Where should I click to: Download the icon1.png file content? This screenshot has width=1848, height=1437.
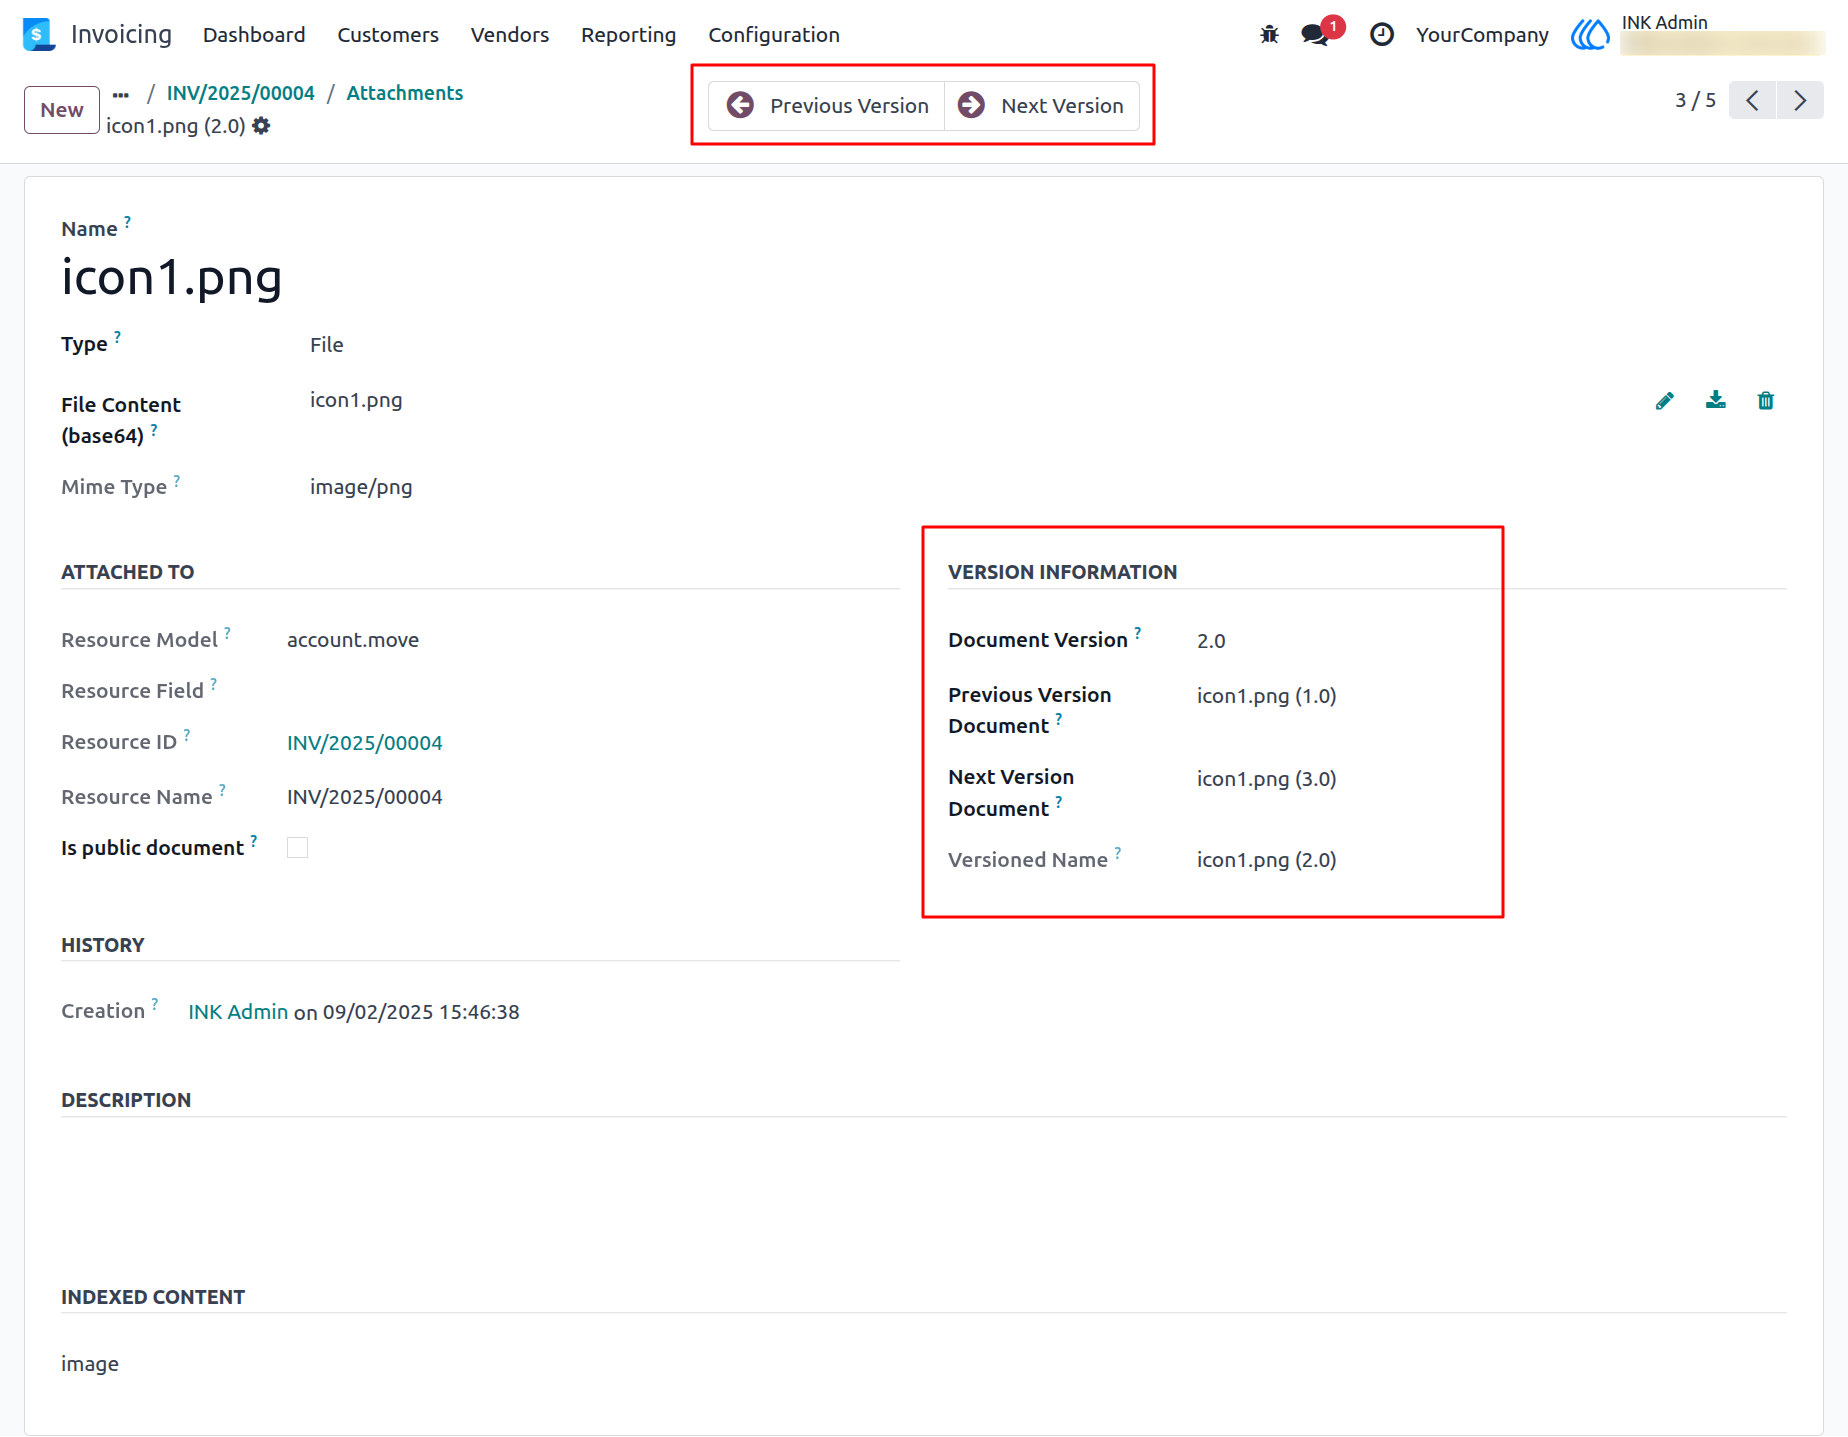pyautogui.click(x=1716, y=401)
